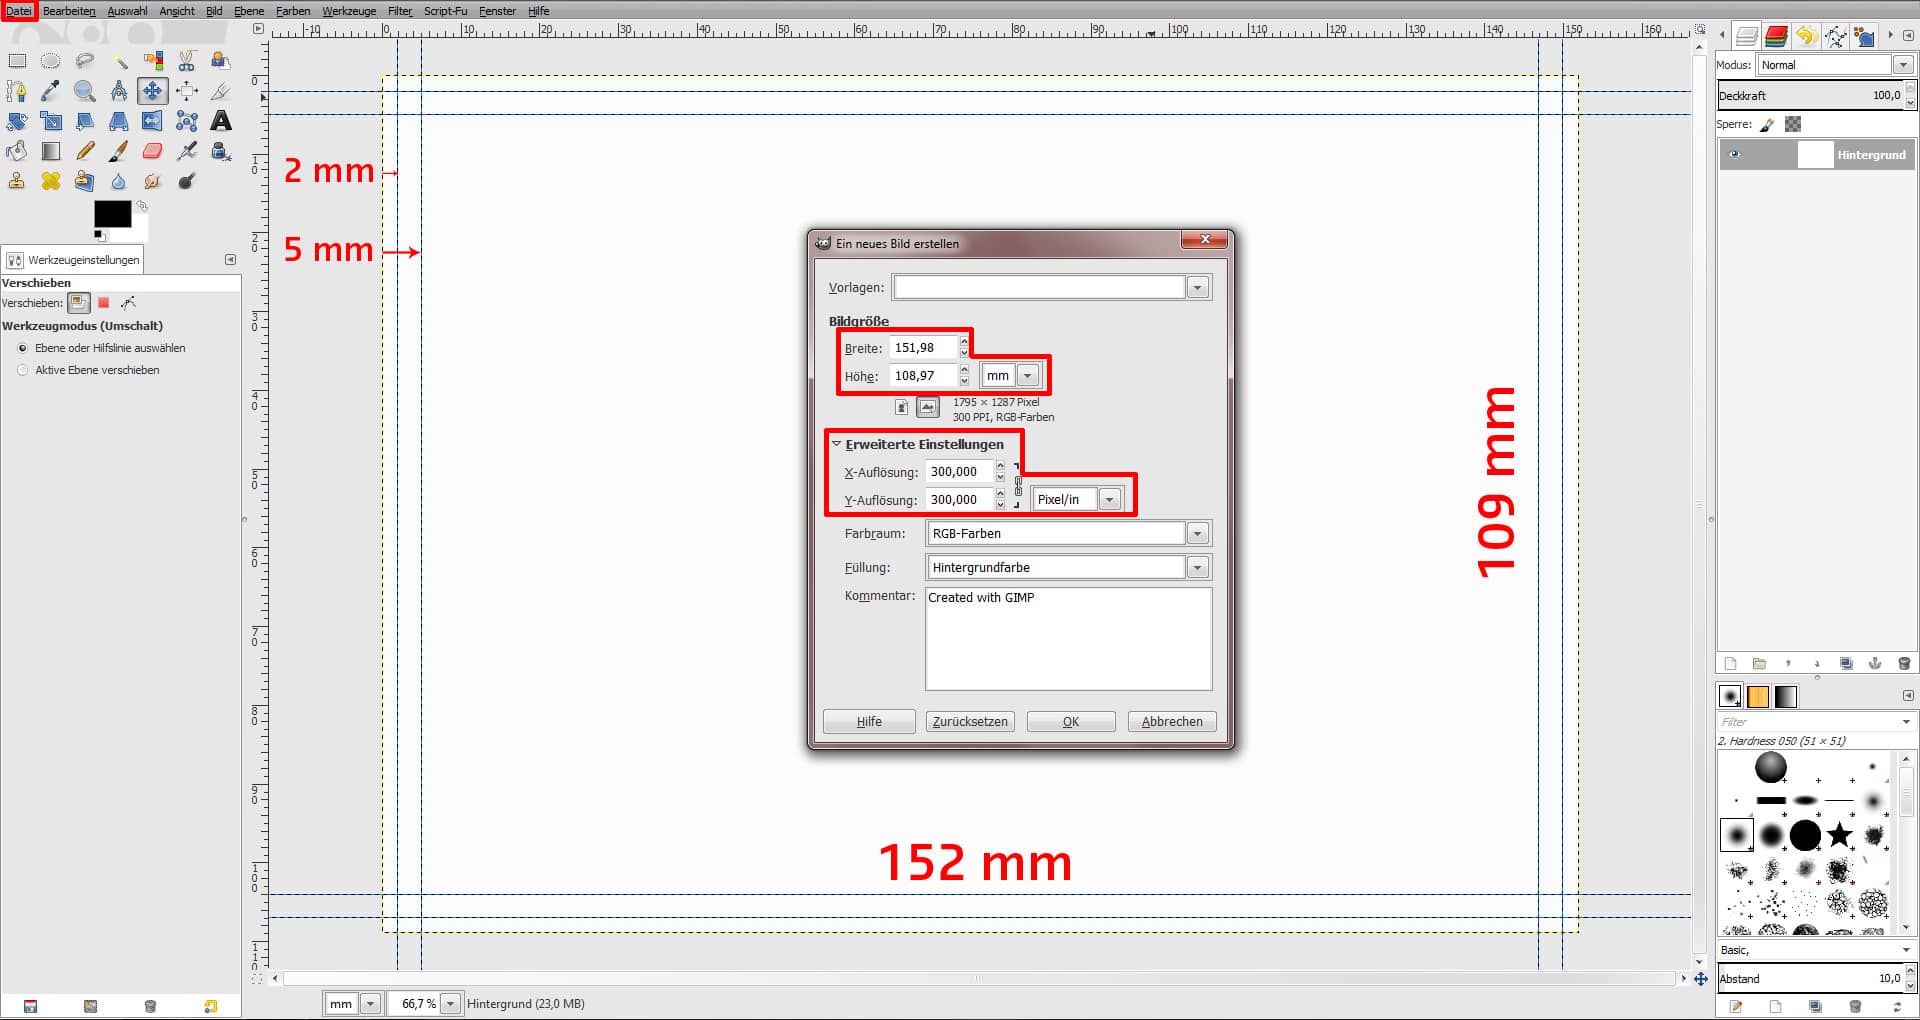Delete layer using the trash icon
Viewport: 1920px width, 1020px height.
[x=1904, y=663]
